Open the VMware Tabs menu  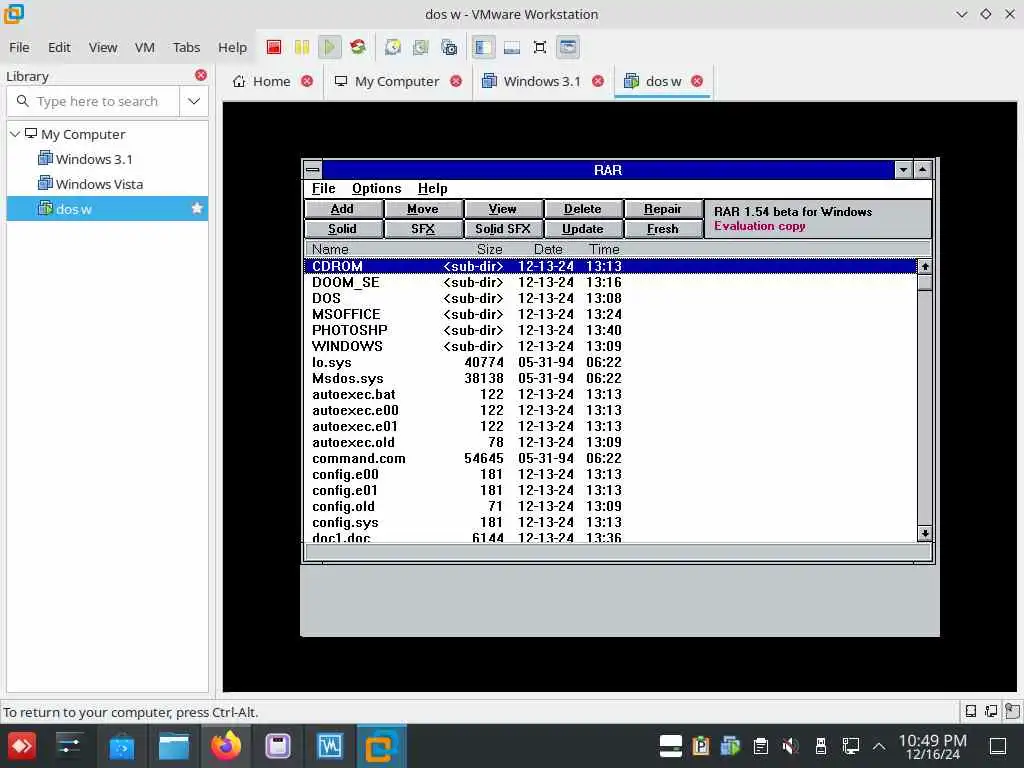click(186, 47)
